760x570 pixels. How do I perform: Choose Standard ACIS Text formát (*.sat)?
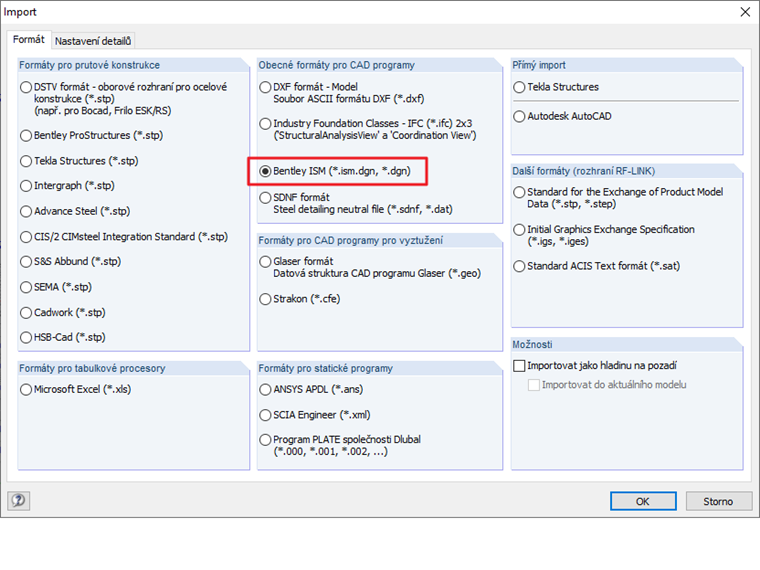(x=519, y=266)
